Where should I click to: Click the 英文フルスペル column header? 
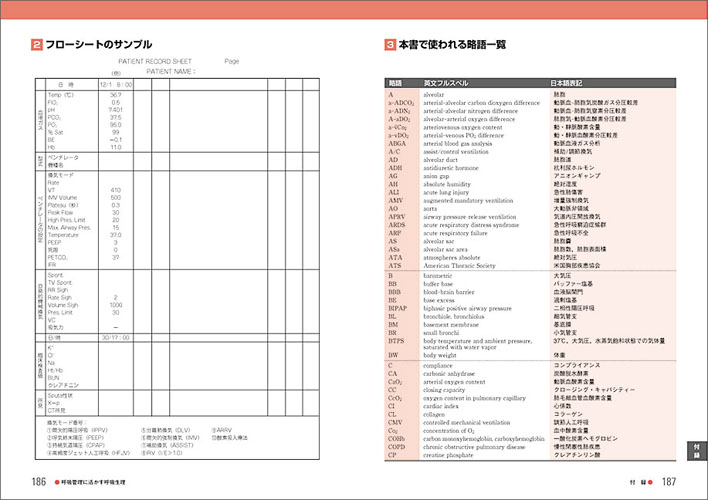tap(444, 82)
